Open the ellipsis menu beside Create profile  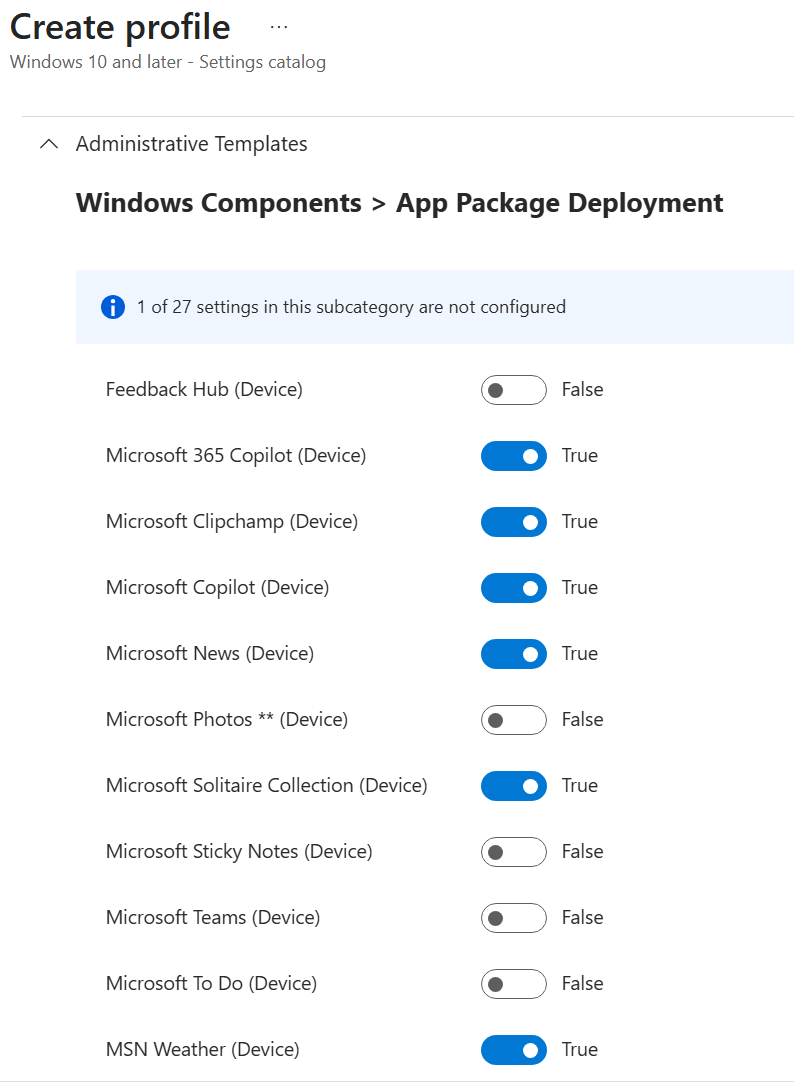(x=279, y=28)
